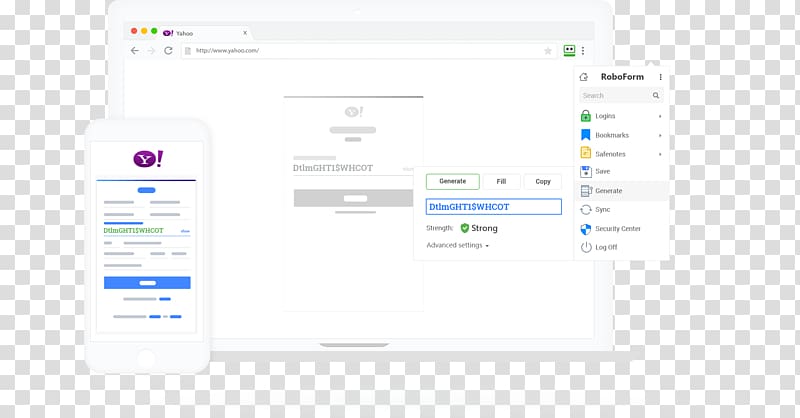This screenshot has width=800, height=418.
Task: Click the Bookmarks ribbon icon
Action: pyautogui.click(x=586, y=135)
